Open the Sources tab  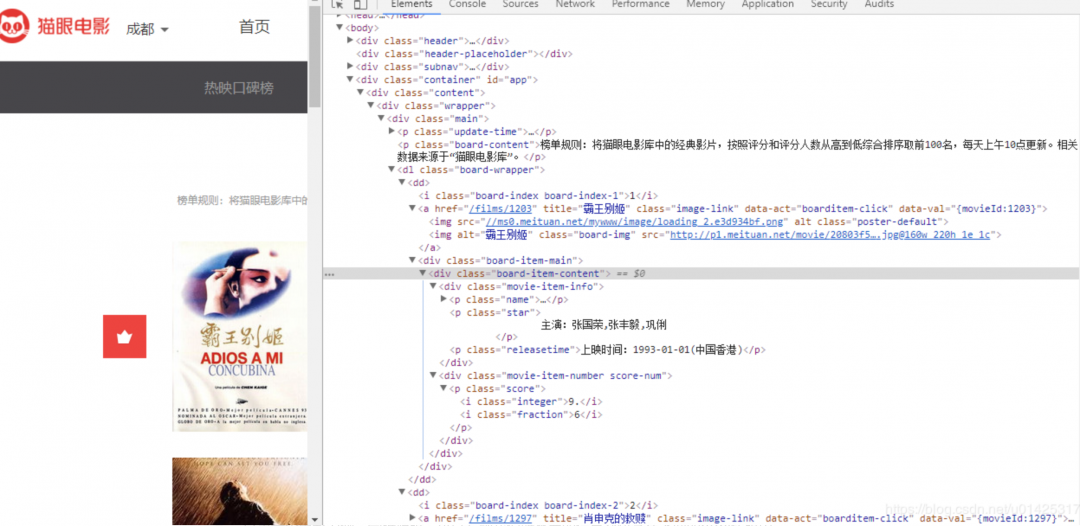[520, 4]
